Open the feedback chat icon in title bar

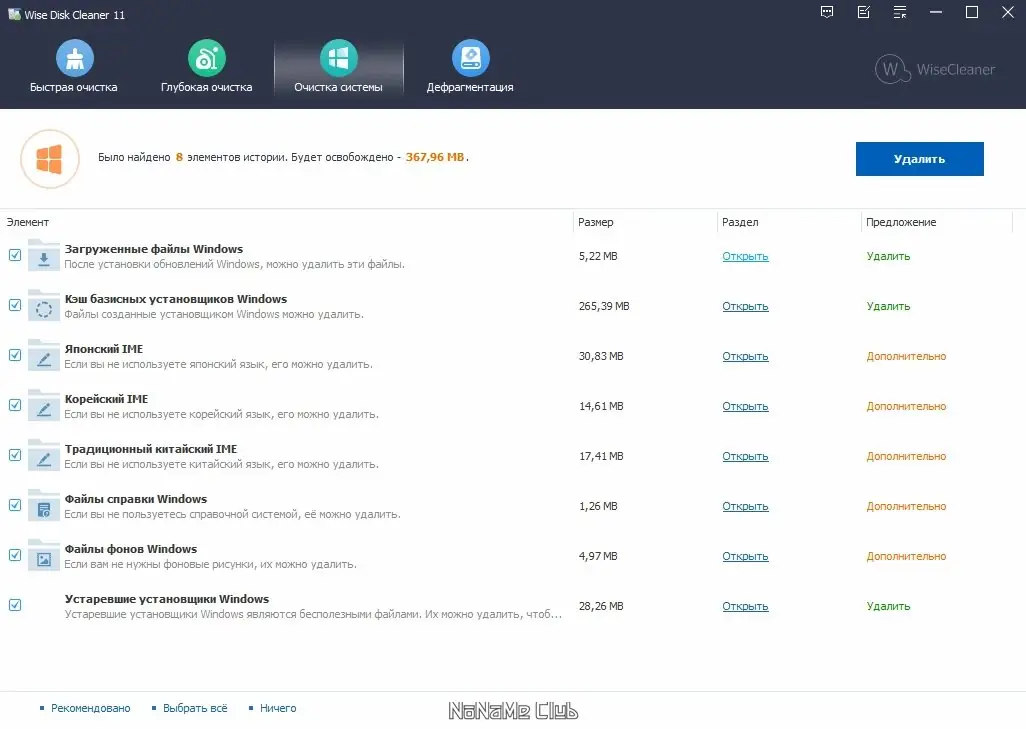(827, 12)
